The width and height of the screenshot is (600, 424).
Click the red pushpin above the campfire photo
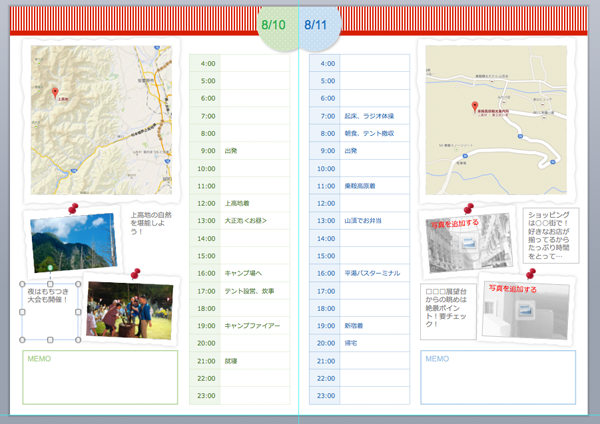pos(134,273)
